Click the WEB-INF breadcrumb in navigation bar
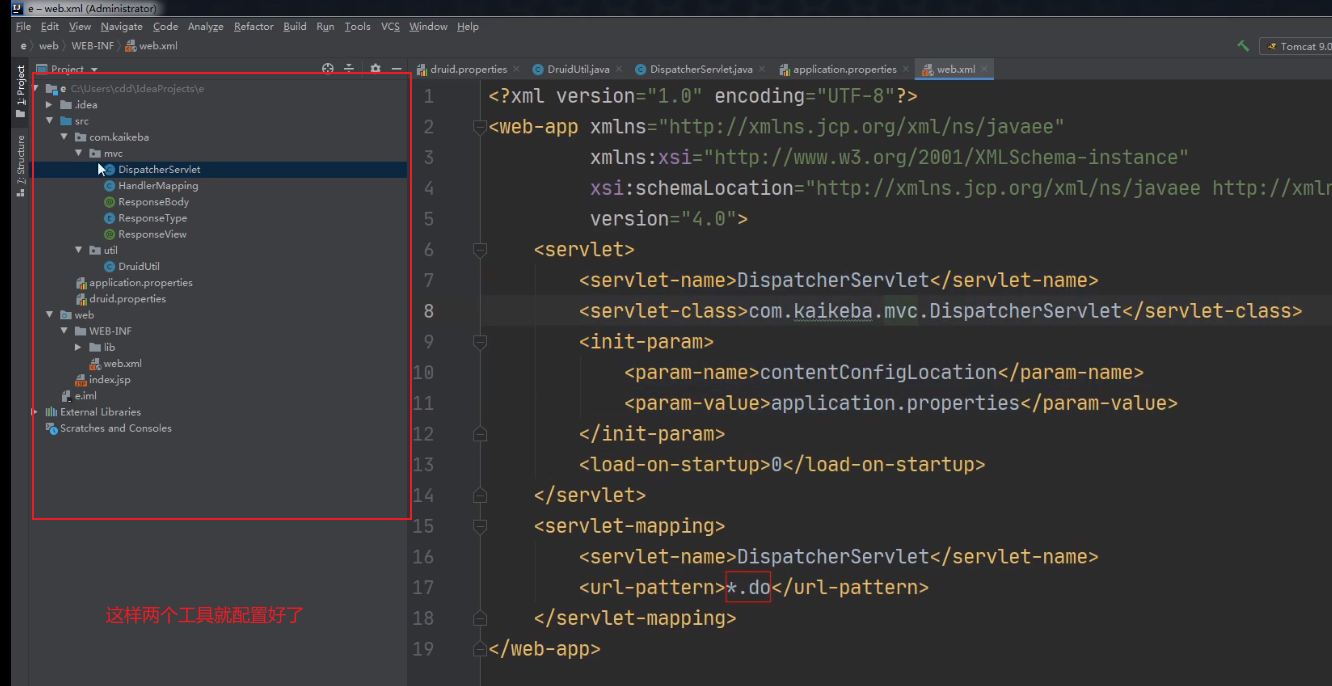Image resolution: width=1332 pixels, height=686 pixels. (93, 46)
